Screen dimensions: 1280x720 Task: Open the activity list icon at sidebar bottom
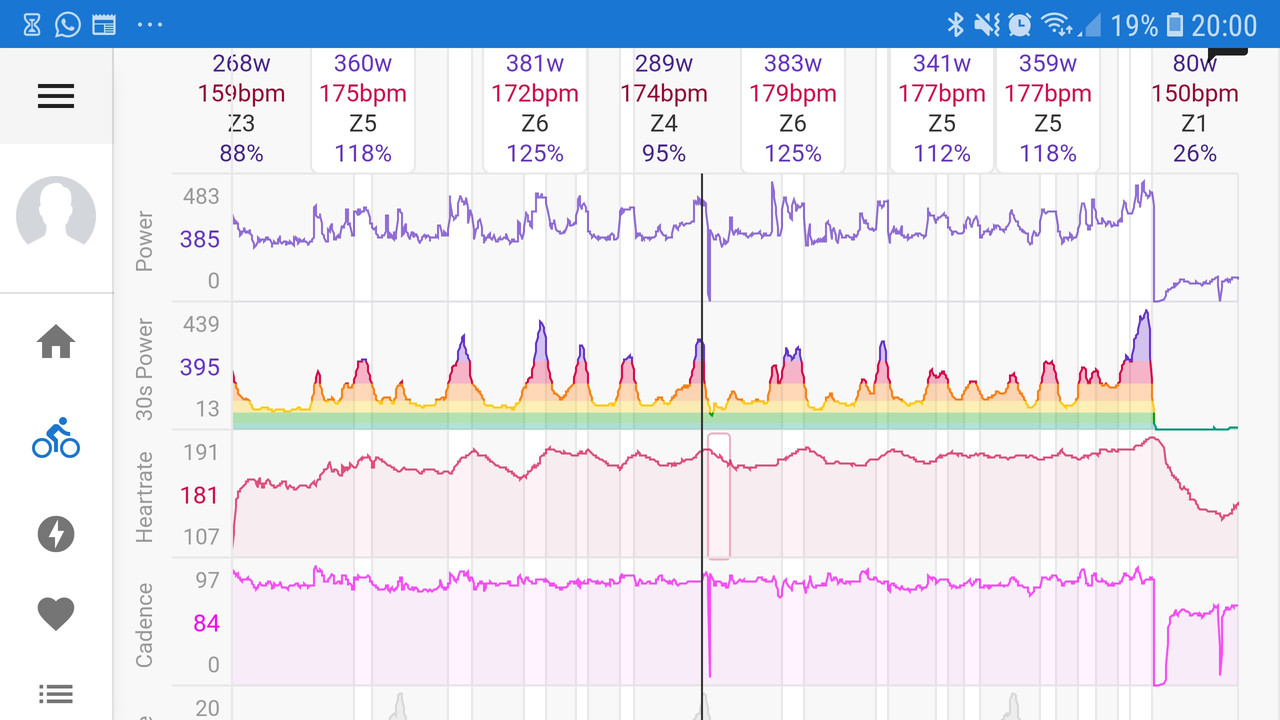[x=55, y=694]
